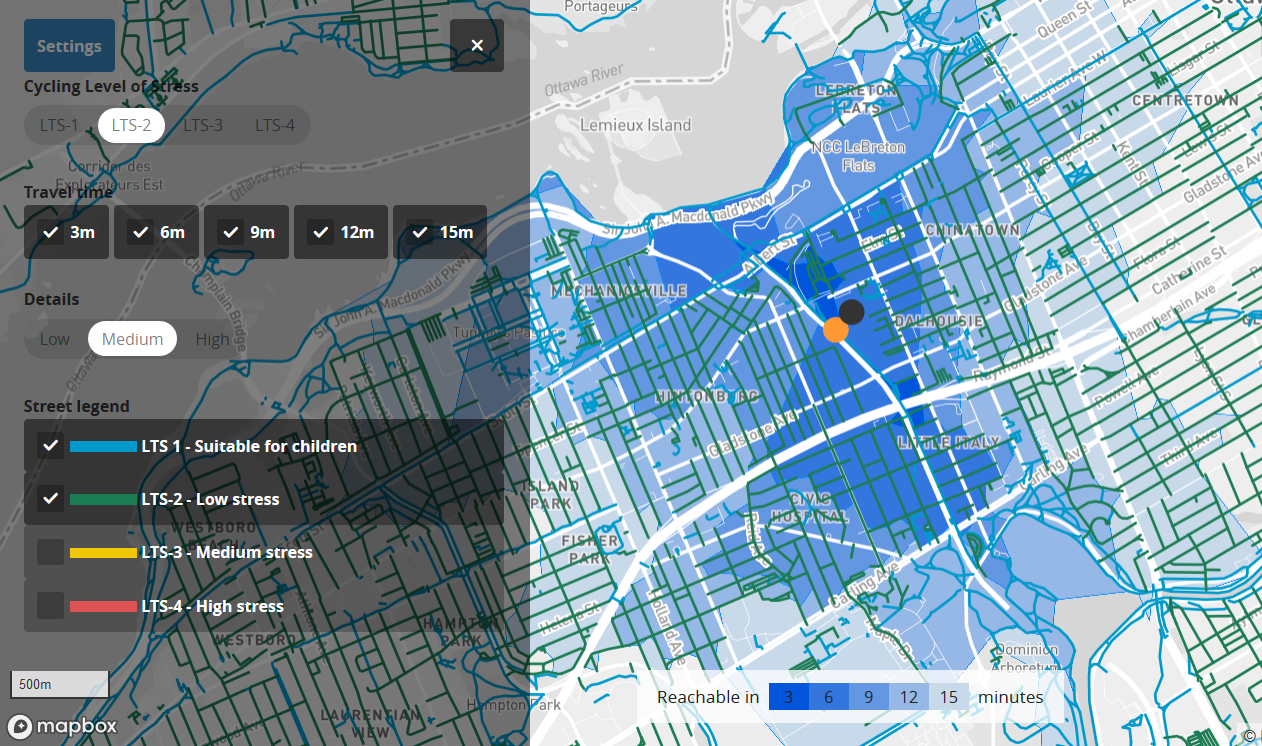
Task: Show LTS-4 High stress streets
Action: (50, 605)
